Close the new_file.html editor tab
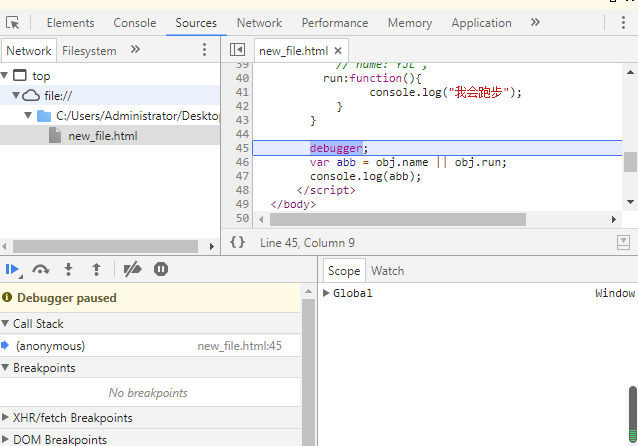The image size is (638, 446). pyautogui.click(x=338, y=51)
